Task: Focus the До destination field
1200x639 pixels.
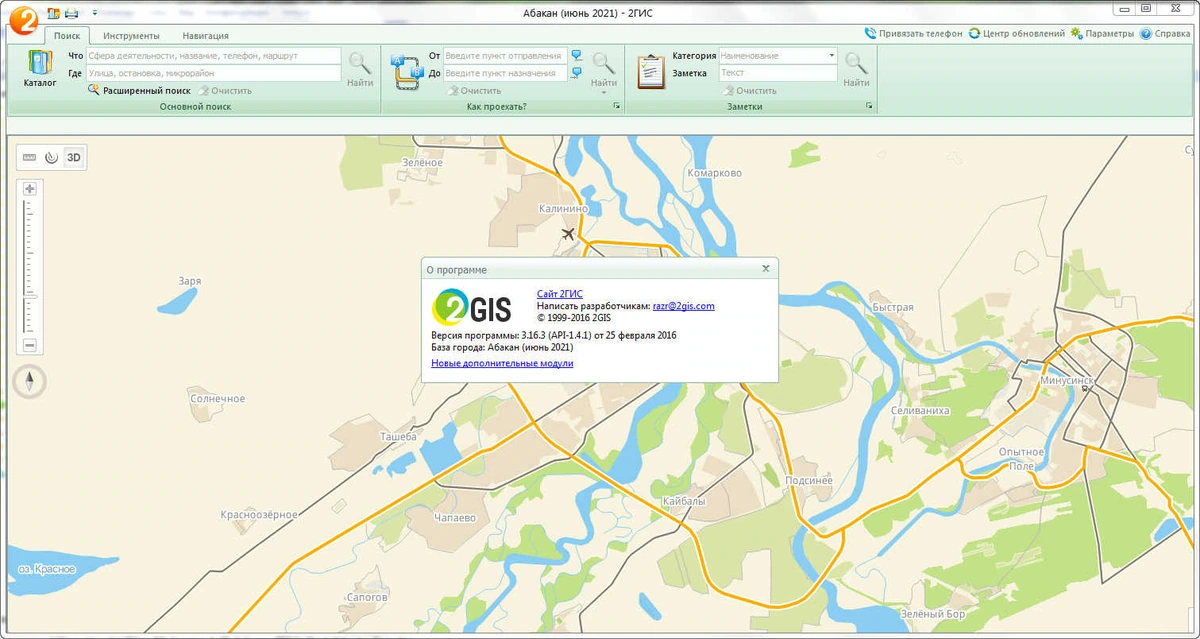Action: pyautogui.click(x=505, y=73)
